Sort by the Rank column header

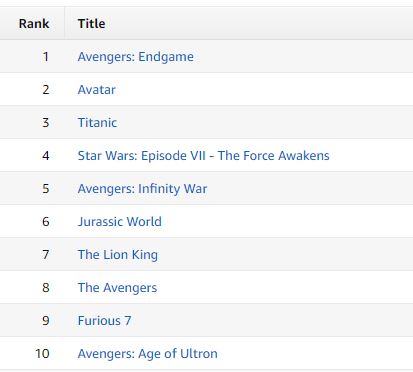(34, 24)
